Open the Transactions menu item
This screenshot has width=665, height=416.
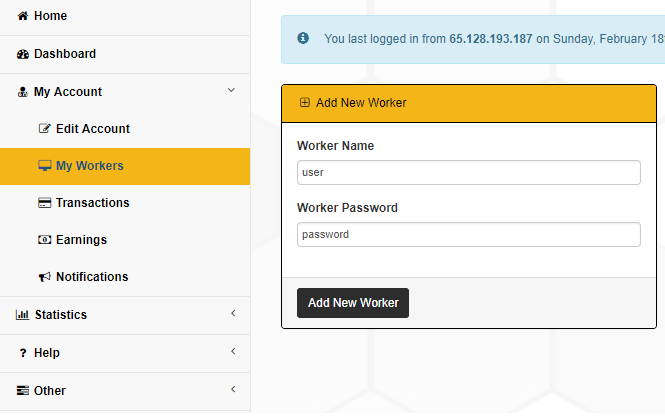click(x=92, y=203)
